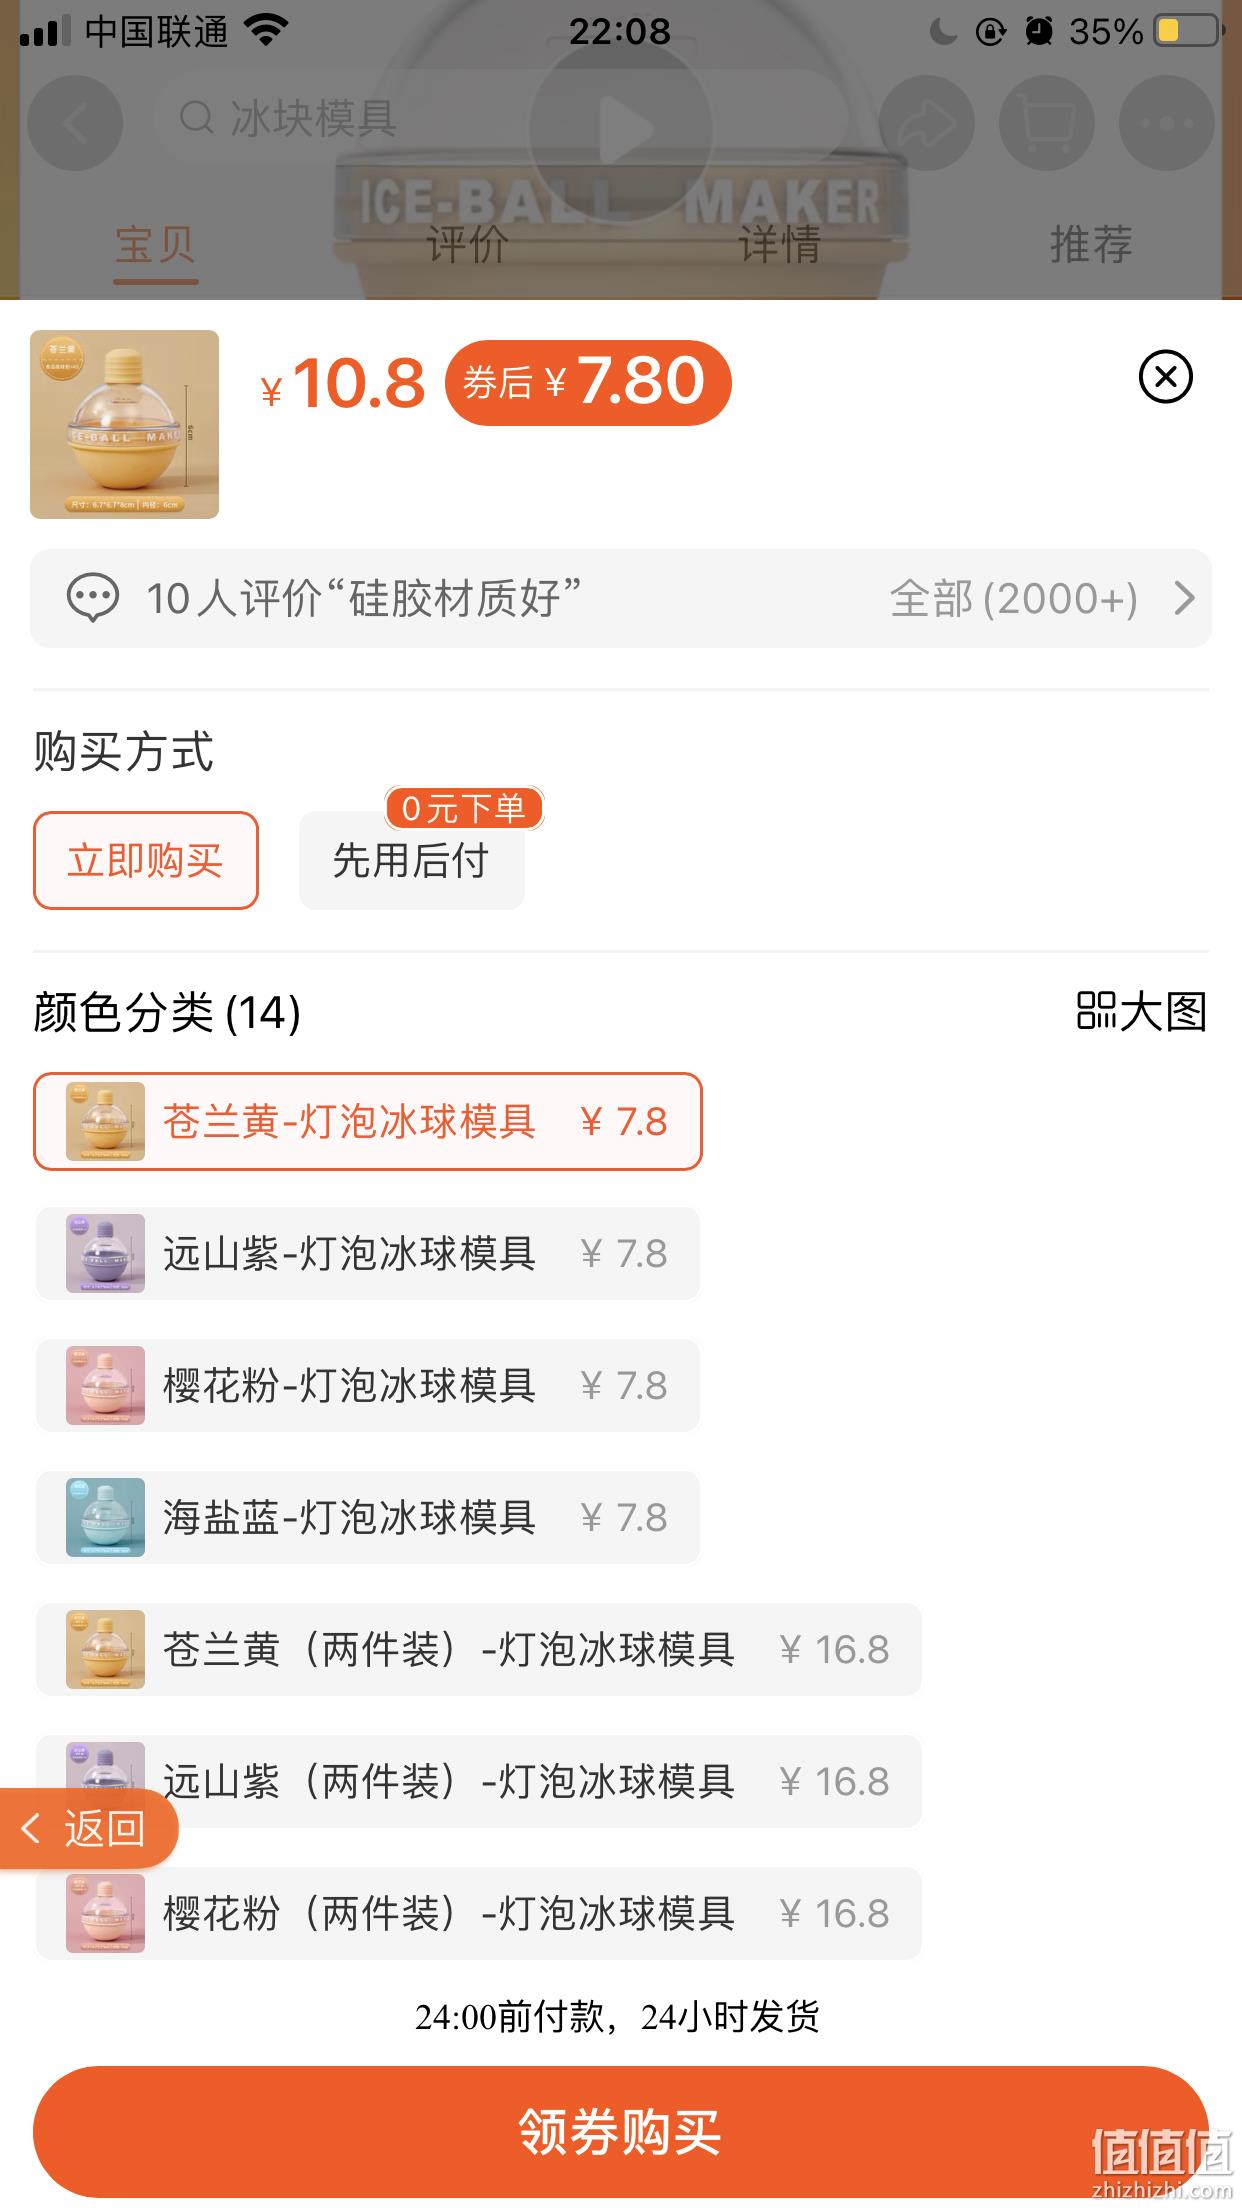Viewport: 1242px width, 2208px height.
Task: Select 立即购买 purchase method
Action: (x=146, y=860)
